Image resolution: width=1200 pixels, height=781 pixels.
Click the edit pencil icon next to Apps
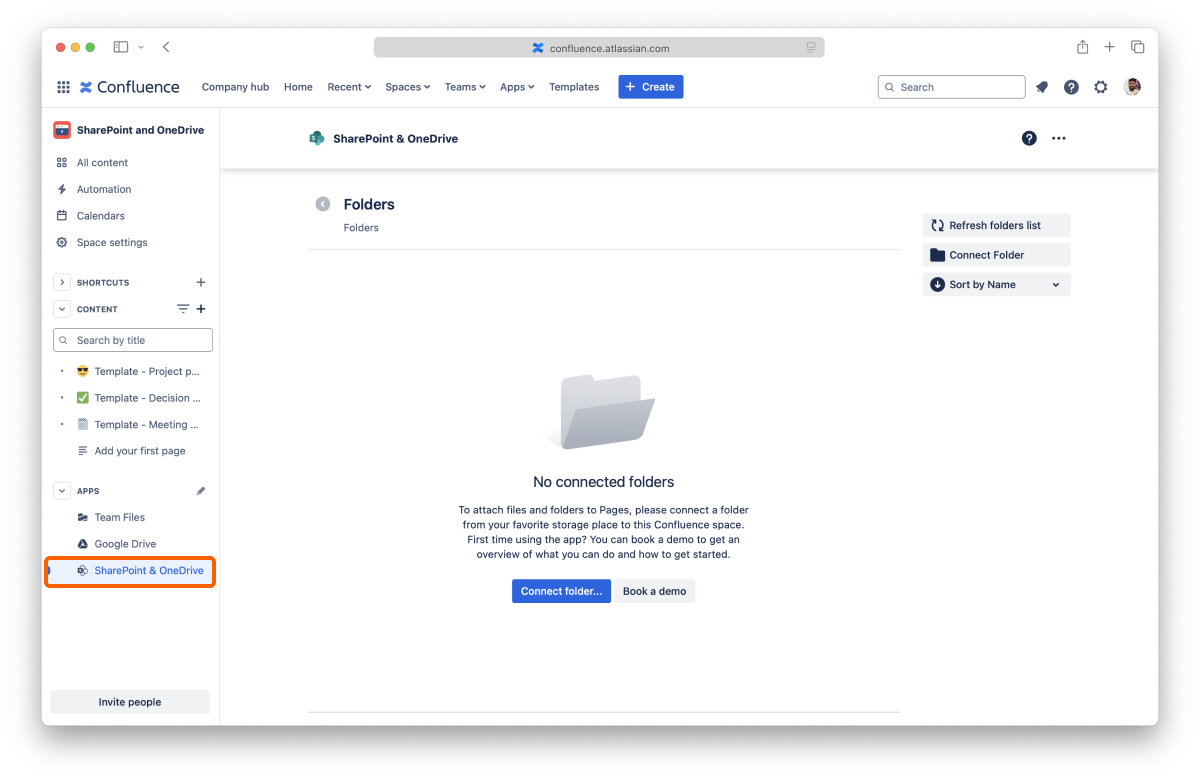[x=201, y=491]
